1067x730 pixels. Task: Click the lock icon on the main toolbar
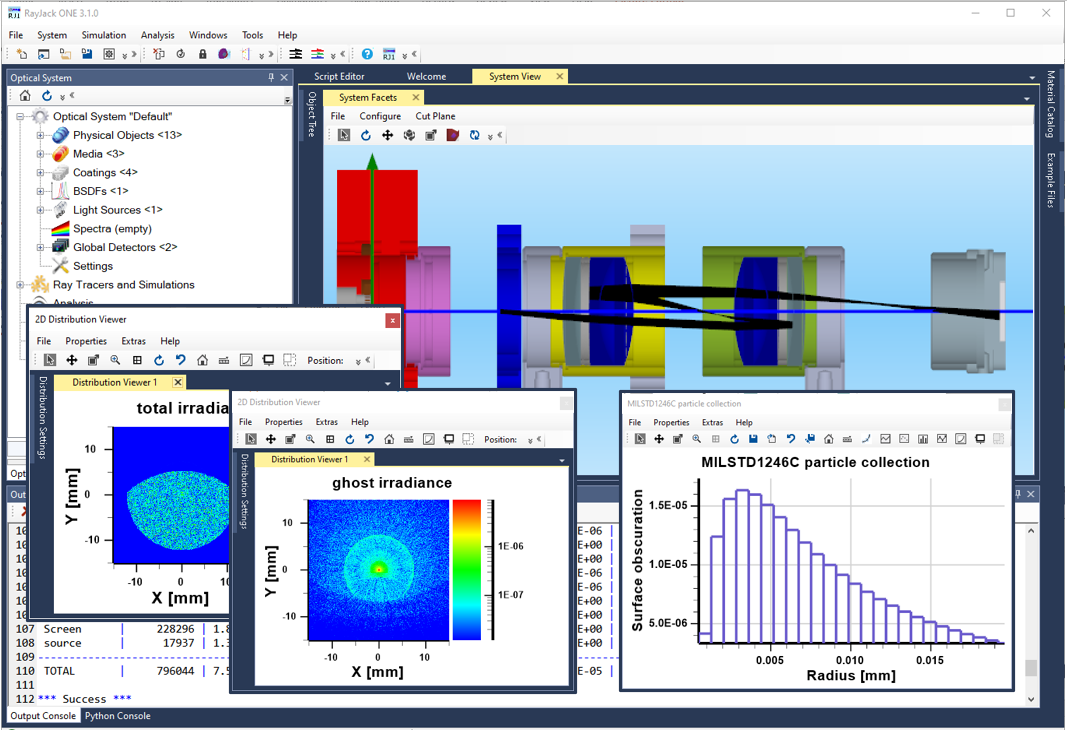coord(203,54)
